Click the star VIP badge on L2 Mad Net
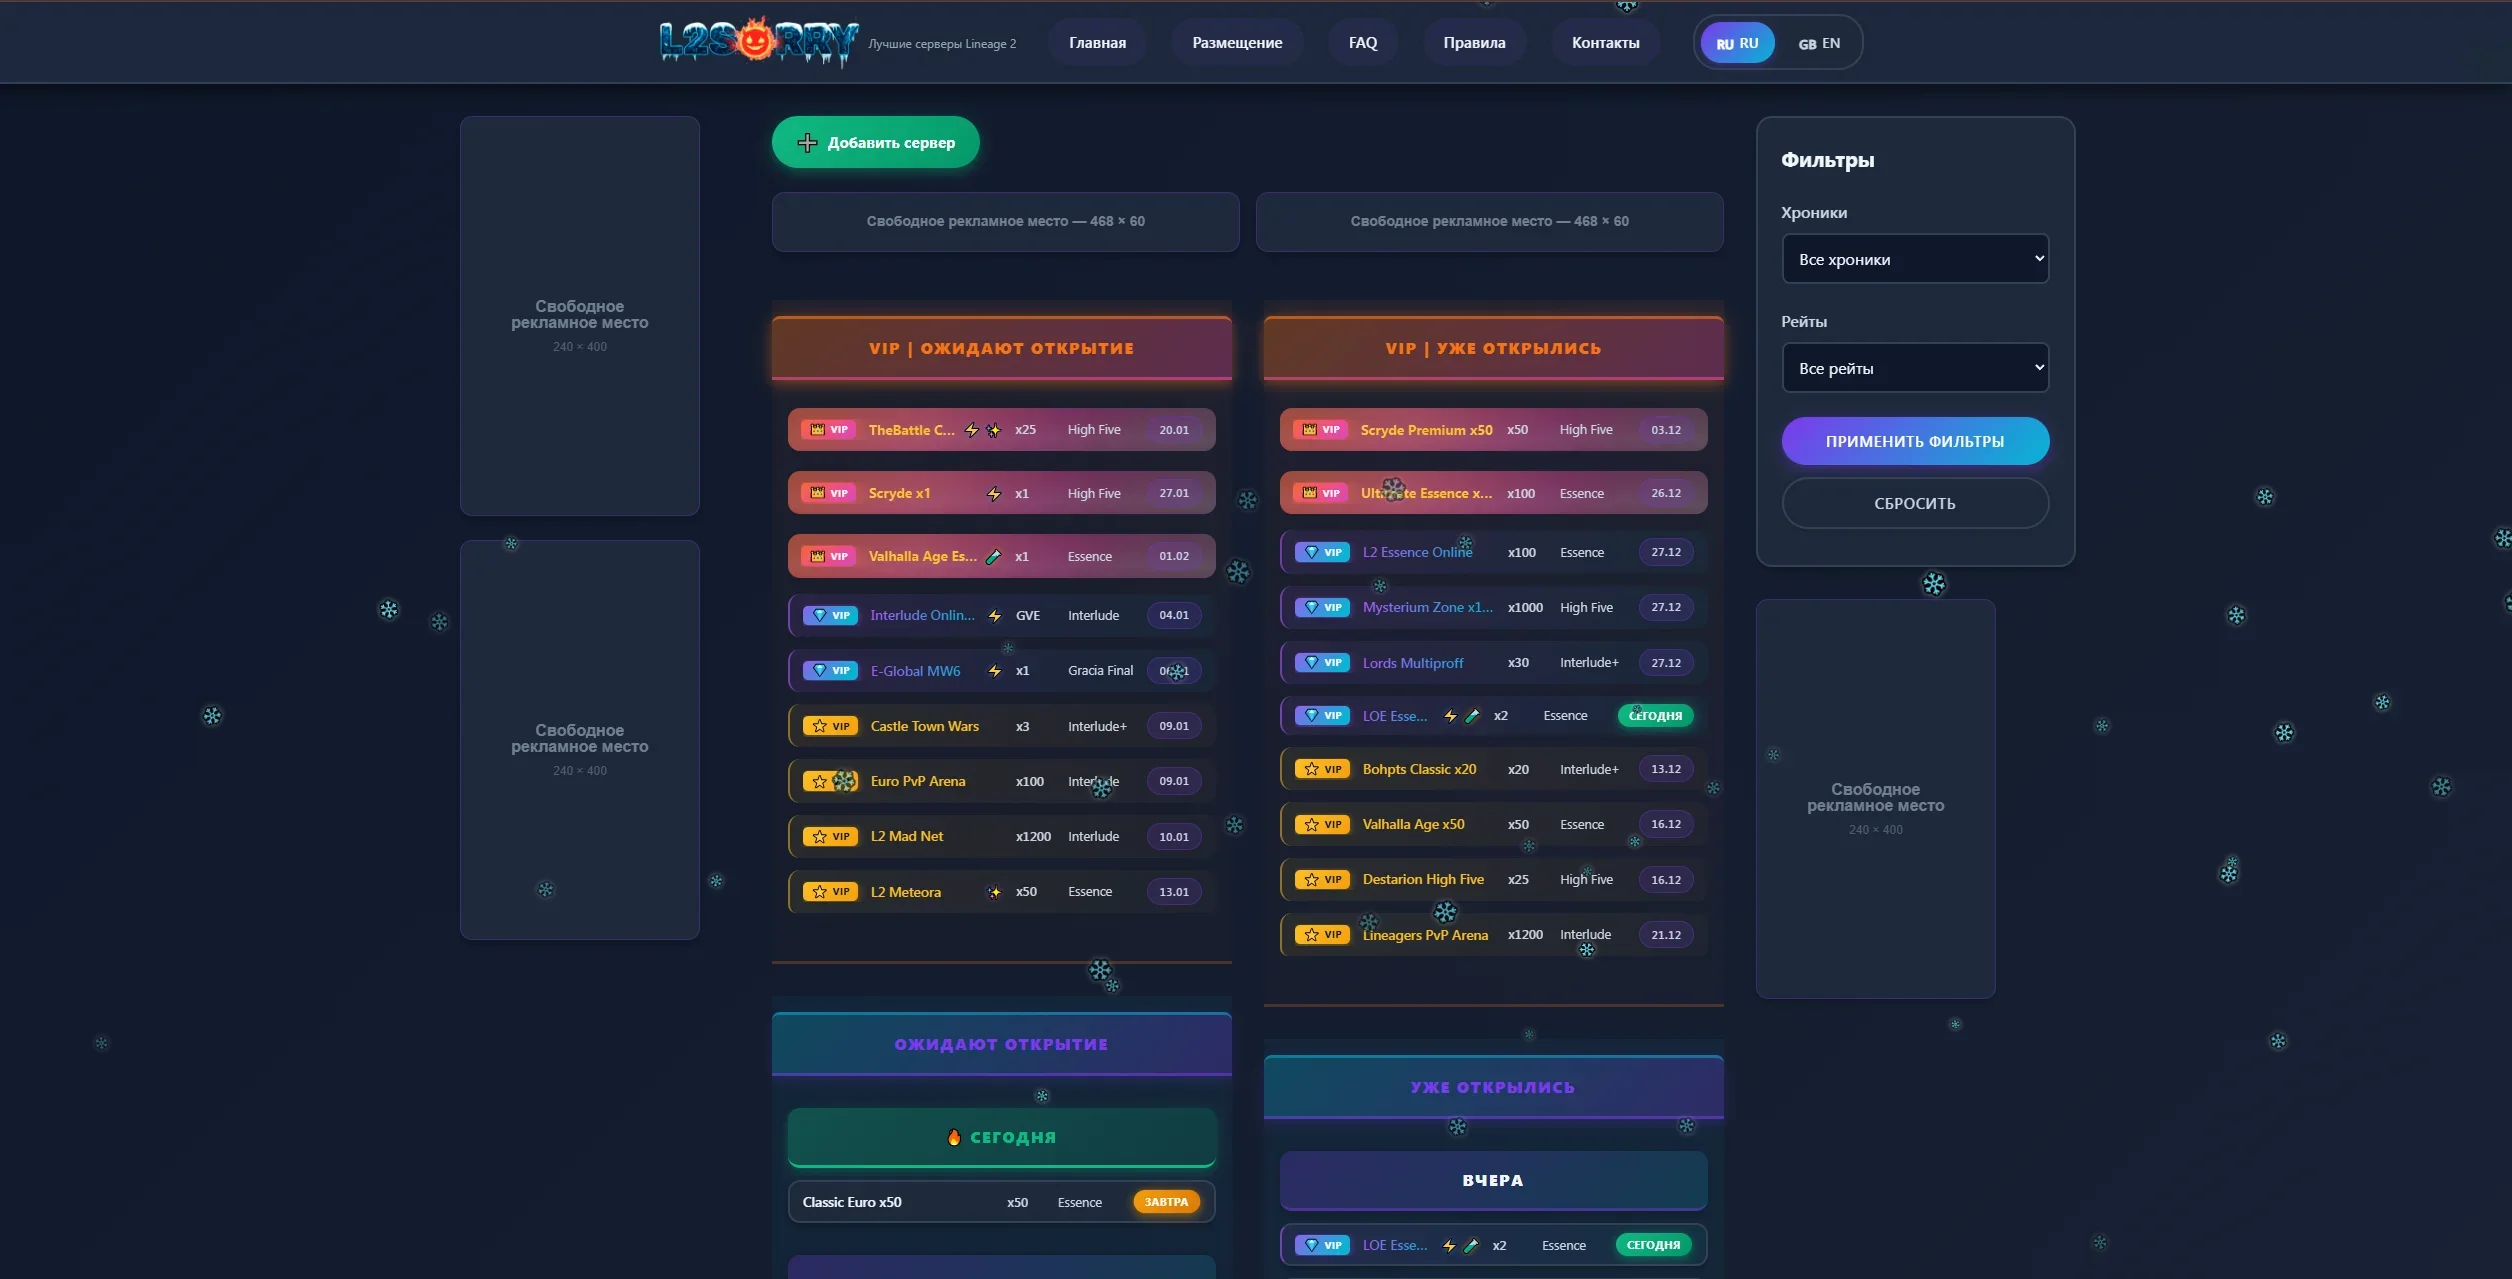 (830, 837)
